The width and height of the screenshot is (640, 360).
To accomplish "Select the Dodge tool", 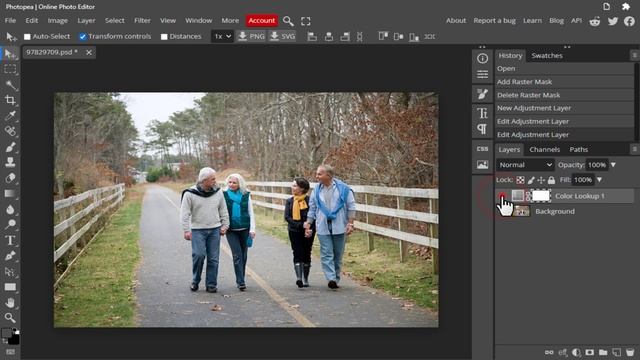I will coord(10,224).
